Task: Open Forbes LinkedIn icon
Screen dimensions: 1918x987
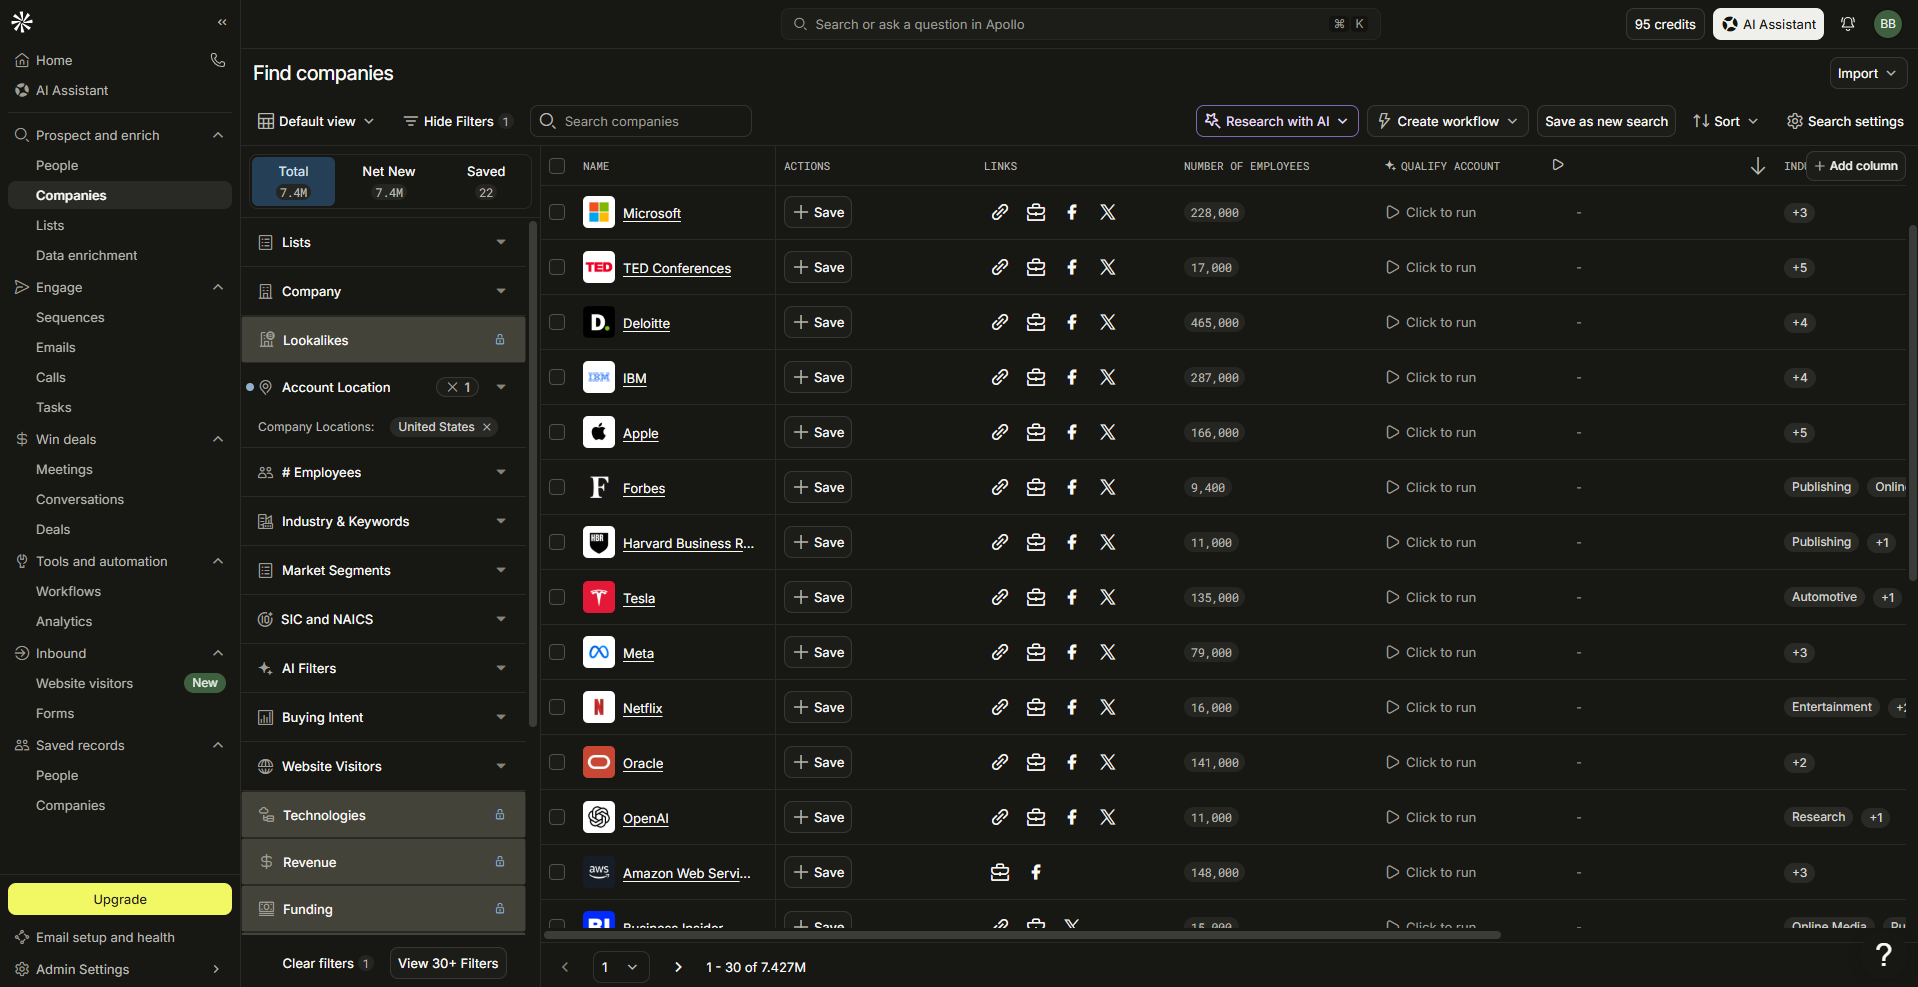Action: click(1036, 487)
